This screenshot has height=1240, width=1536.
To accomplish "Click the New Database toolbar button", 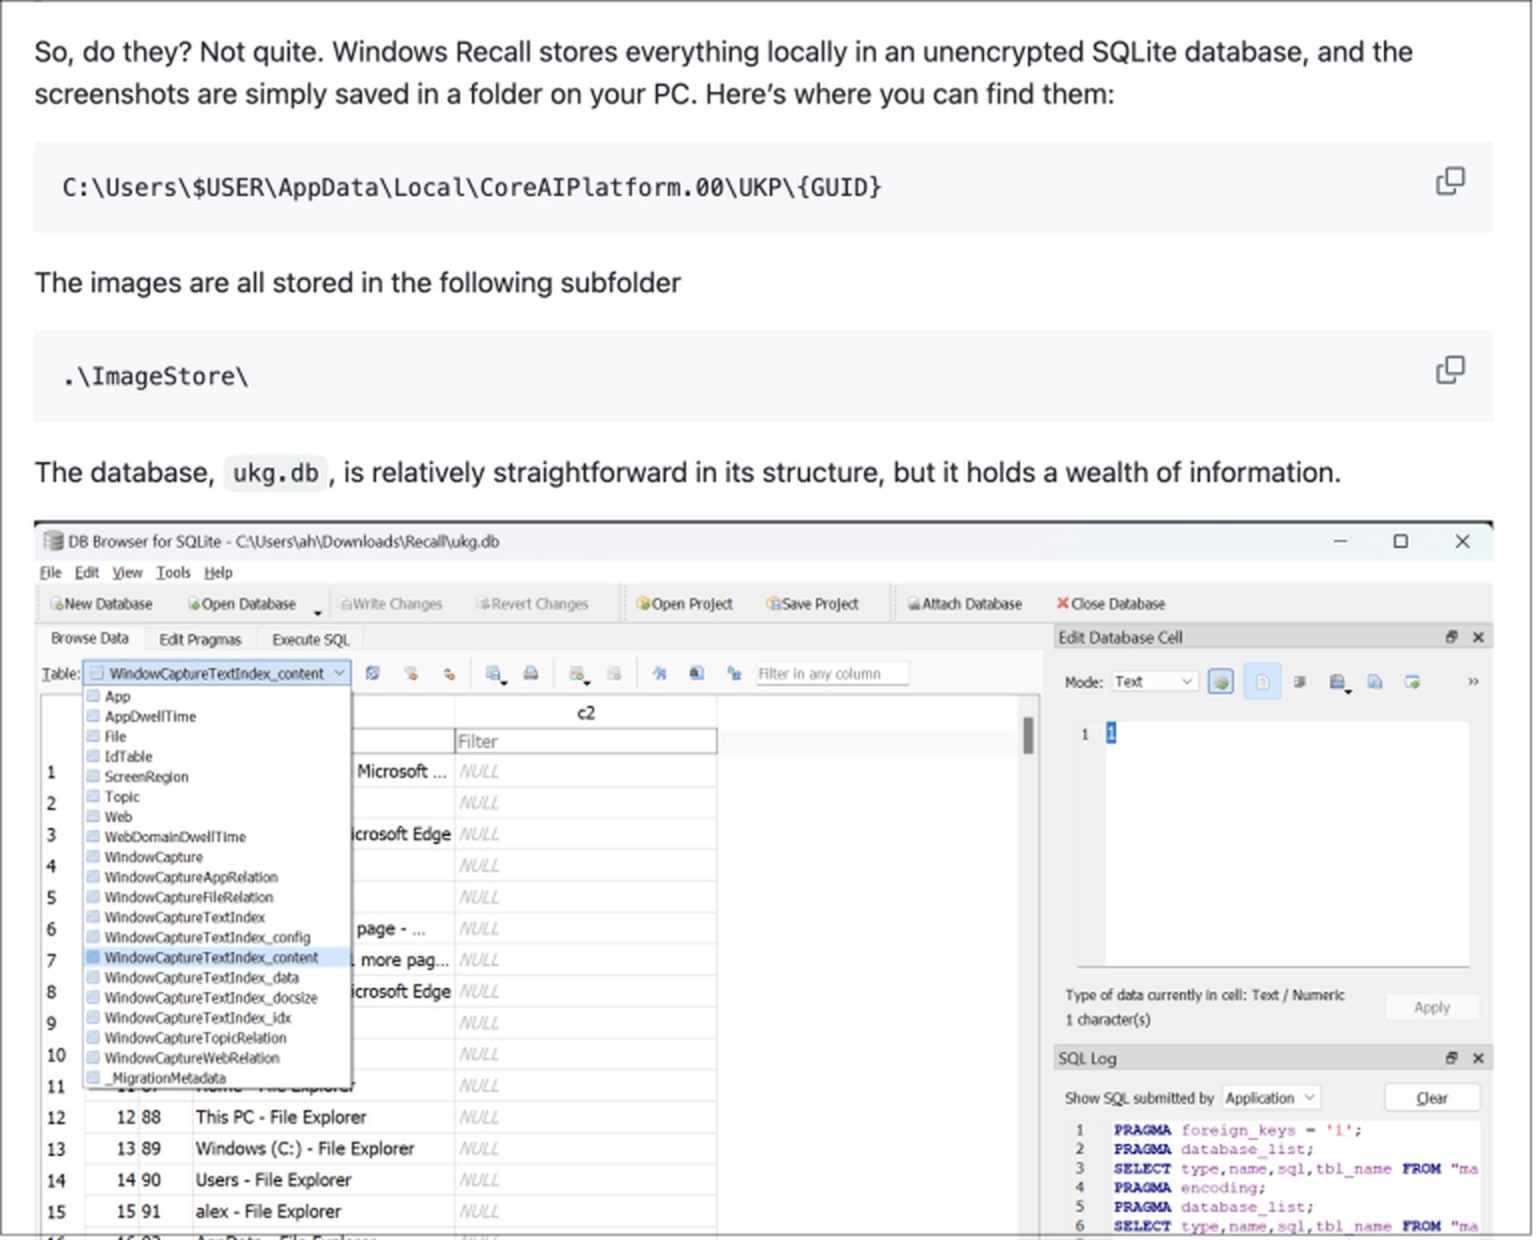I will [x=101, y=604].
